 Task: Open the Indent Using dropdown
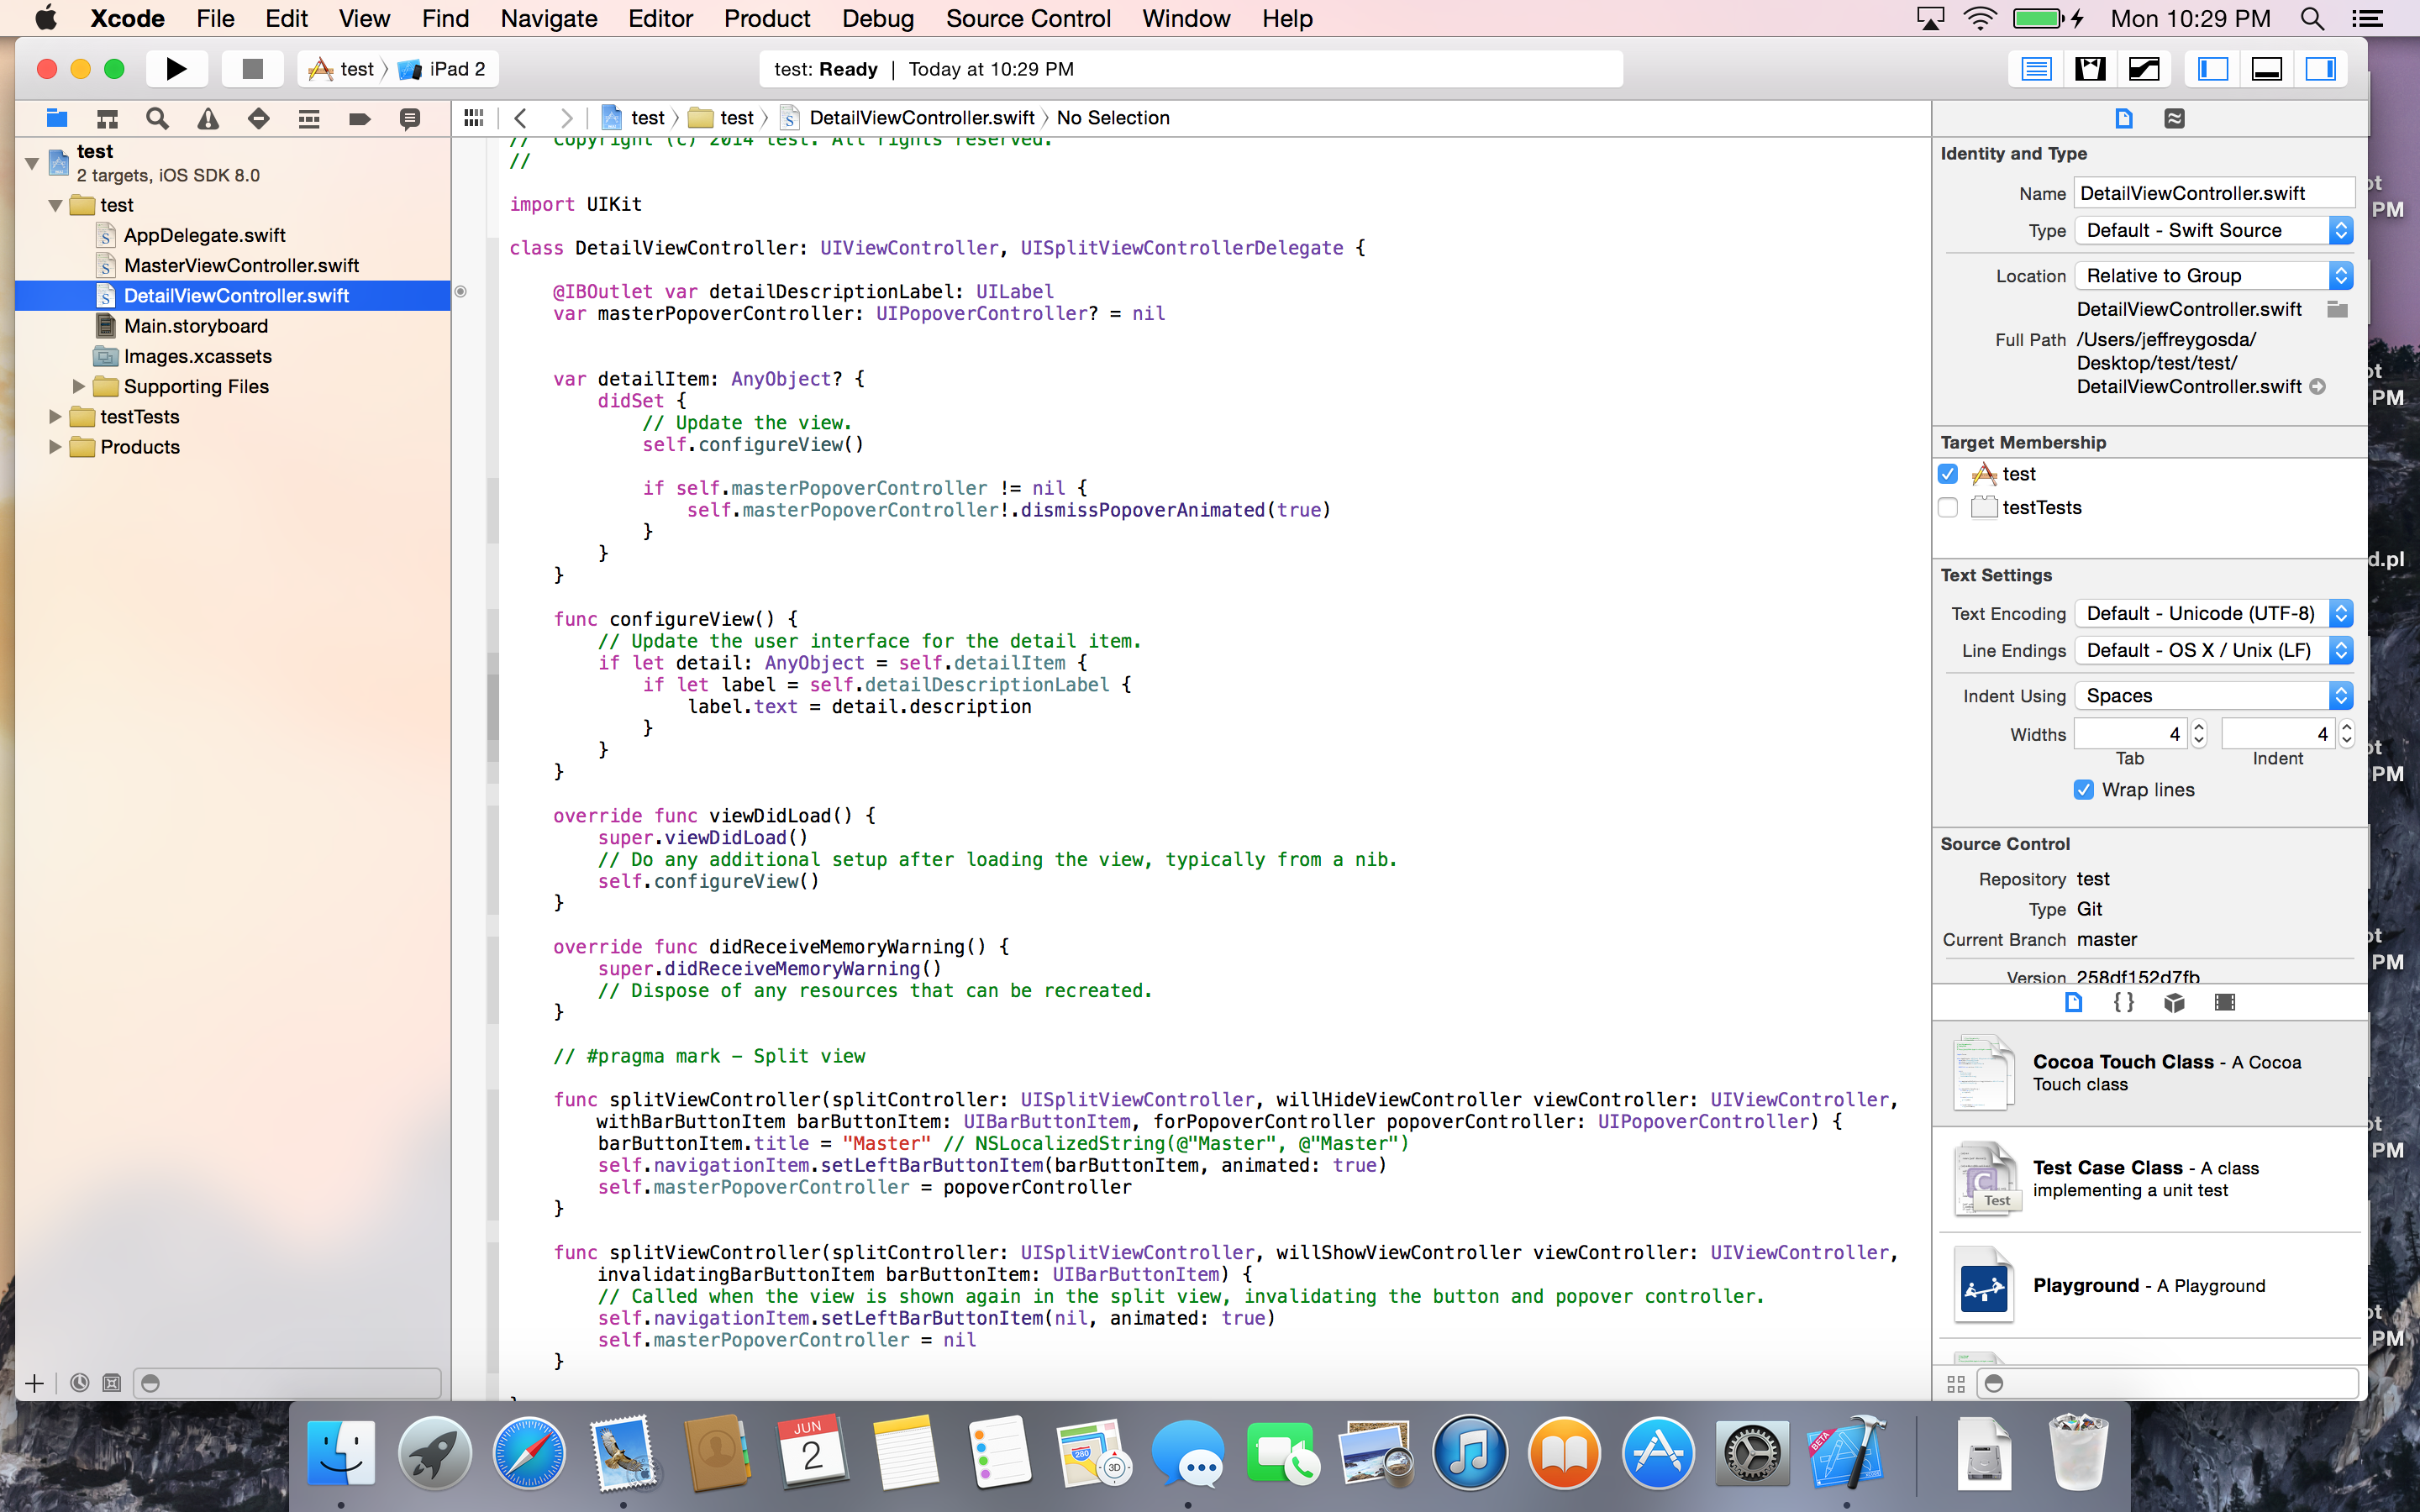click(2213, 696)
